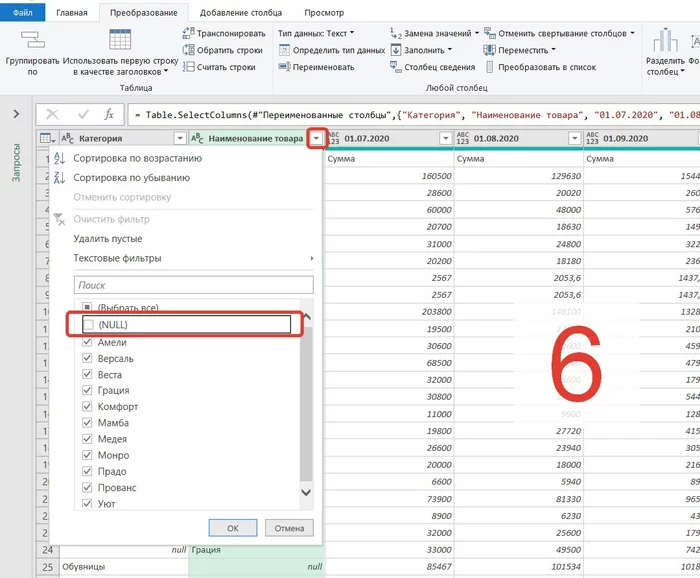Image resolution: width=700 pixels, height=578 pixels.
Task: Click the filter list scrollbar thumb
Action: [x=306, y=404]
